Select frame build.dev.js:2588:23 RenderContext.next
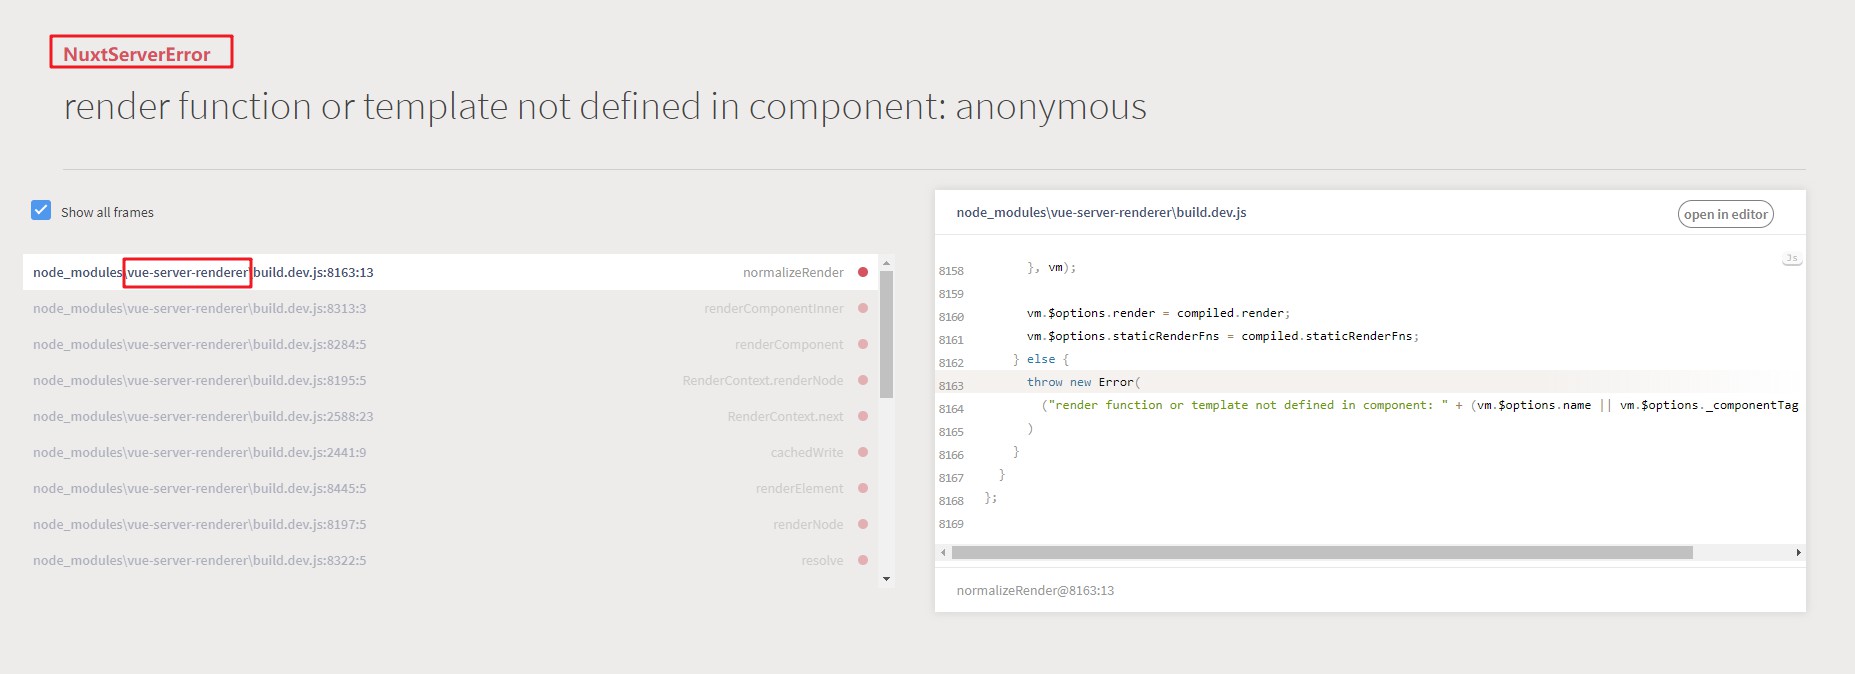The height and width of the screenshot is (674, 1855). (450, 416)
